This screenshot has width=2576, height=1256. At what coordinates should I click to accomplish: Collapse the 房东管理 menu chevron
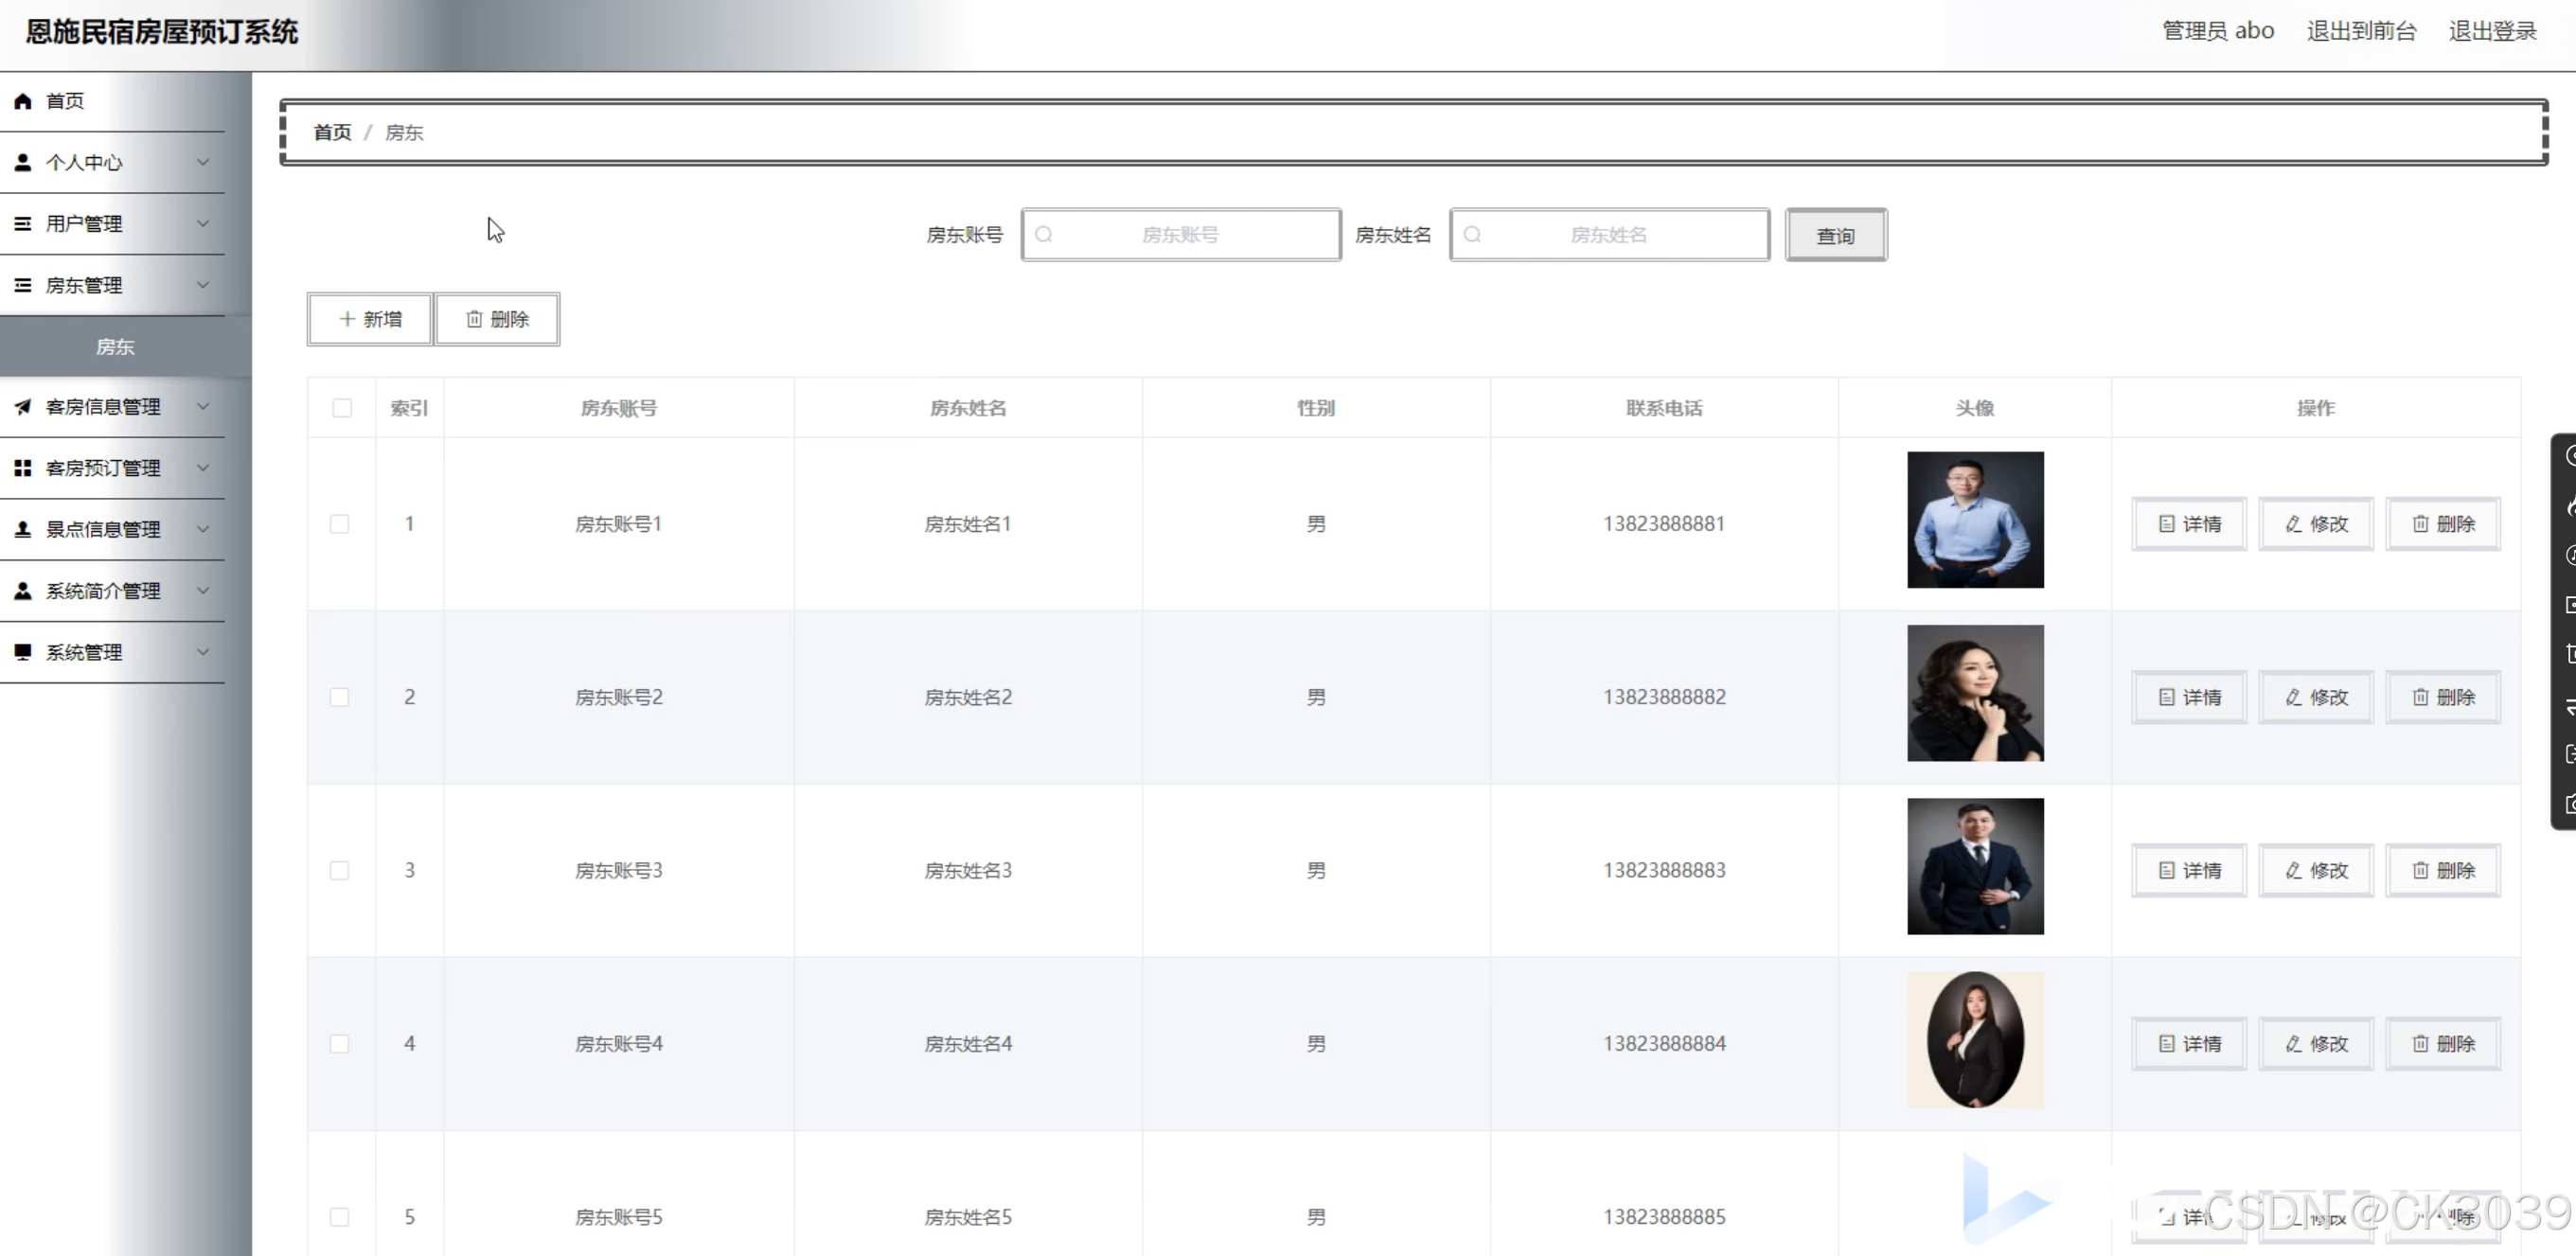(203, 285)
